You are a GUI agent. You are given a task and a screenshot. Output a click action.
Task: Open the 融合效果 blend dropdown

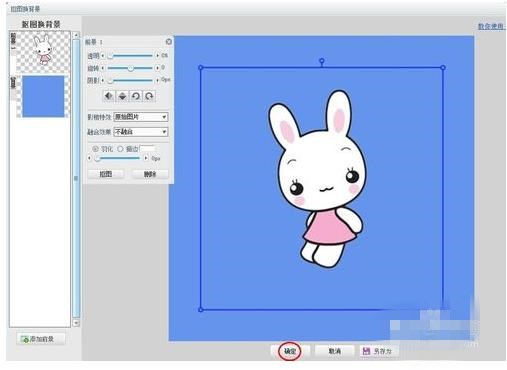[x=141, y=132]
